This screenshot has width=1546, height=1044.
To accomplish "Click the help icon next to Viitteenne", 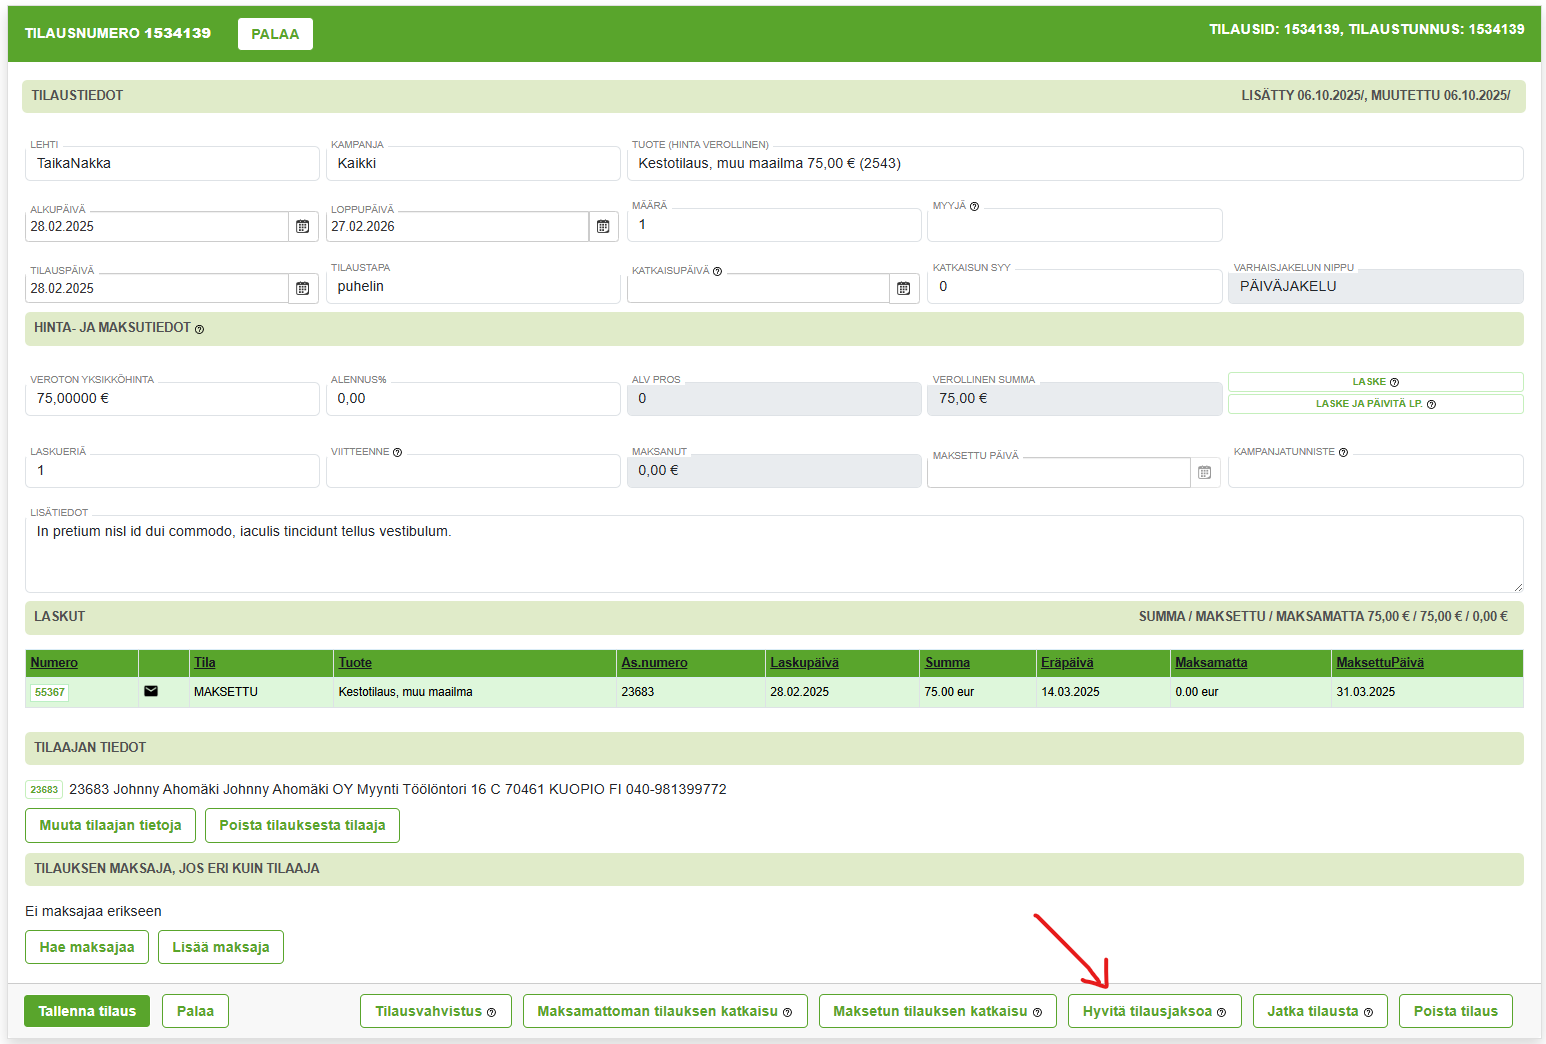I will click(x=397, y=453).
